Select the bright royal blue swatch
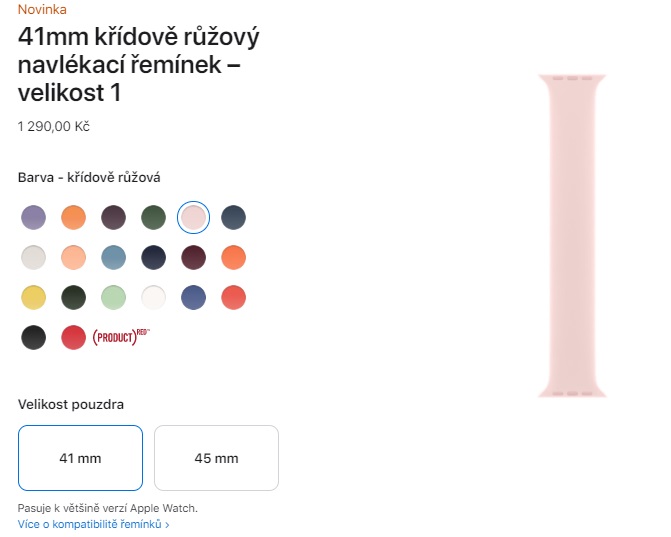The image size is (671, 537). coord(193,297)
